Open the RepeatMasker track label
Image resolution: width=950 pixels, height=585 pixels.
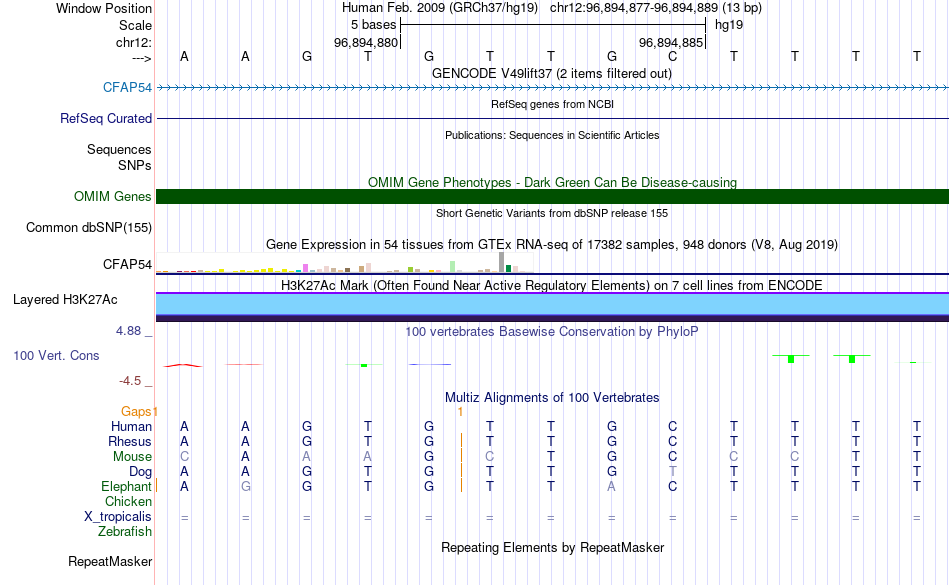click(110, 561)
